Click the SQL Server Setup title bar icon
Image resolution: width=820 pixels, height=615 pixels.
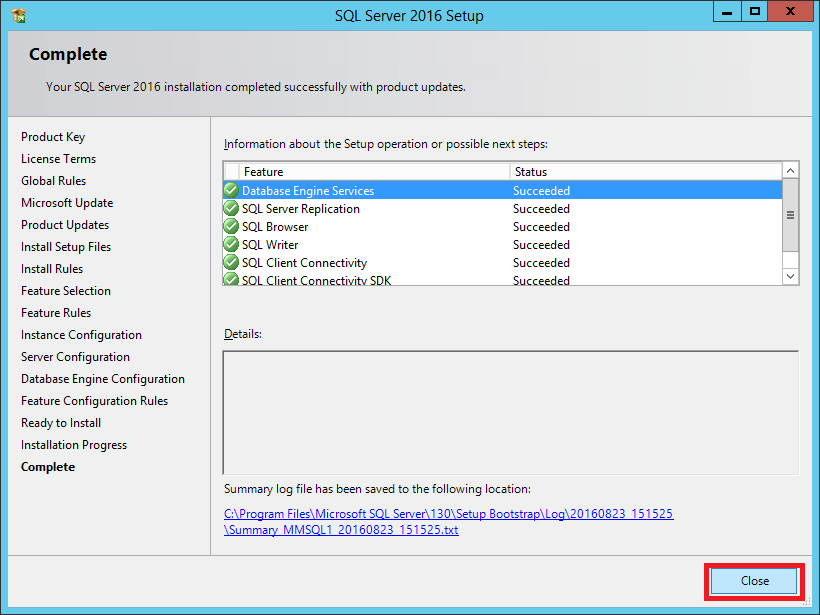click(x=18, y=15)
